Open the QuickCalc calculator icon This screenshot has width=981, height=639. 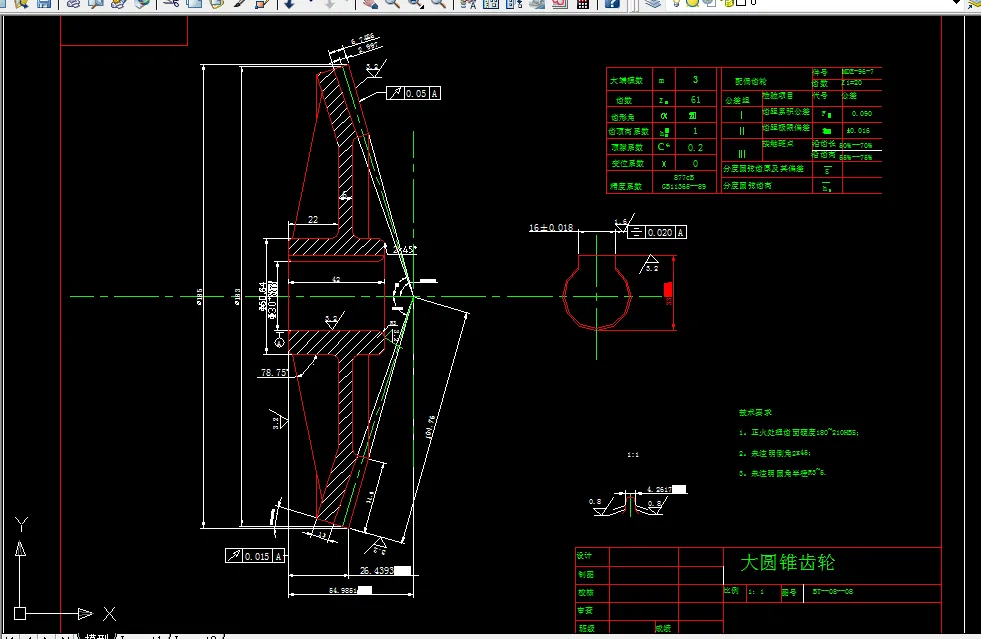(x=582, y=3)
